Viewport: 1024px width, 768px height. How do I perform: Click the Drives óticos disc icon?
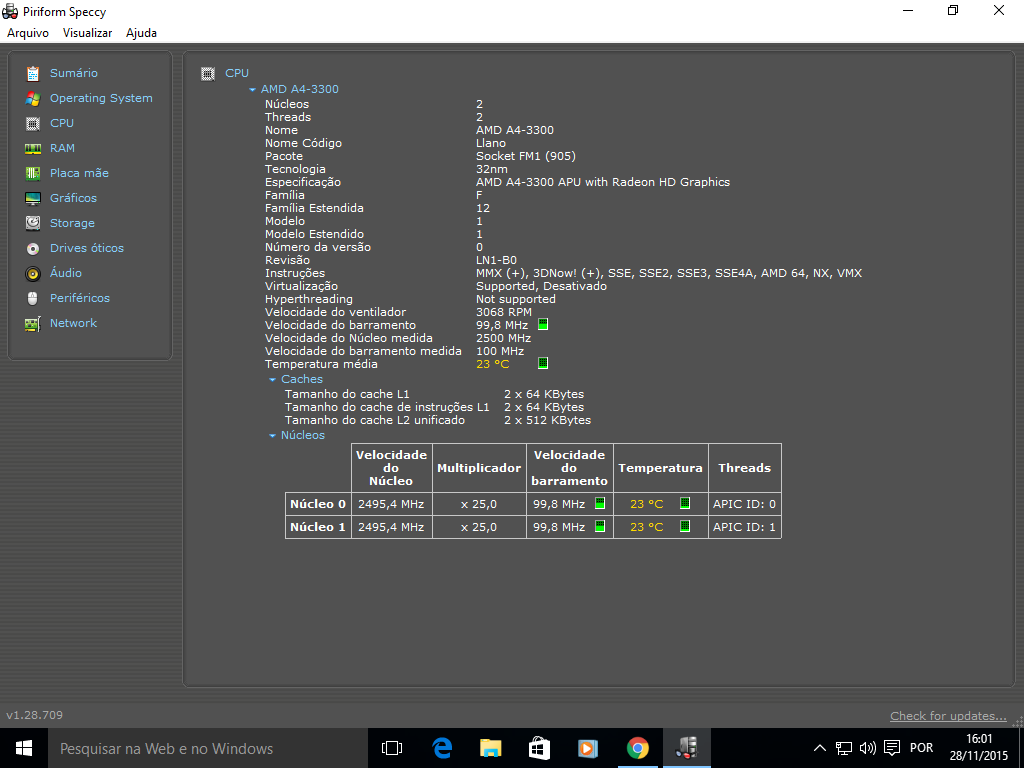point(33,248)
